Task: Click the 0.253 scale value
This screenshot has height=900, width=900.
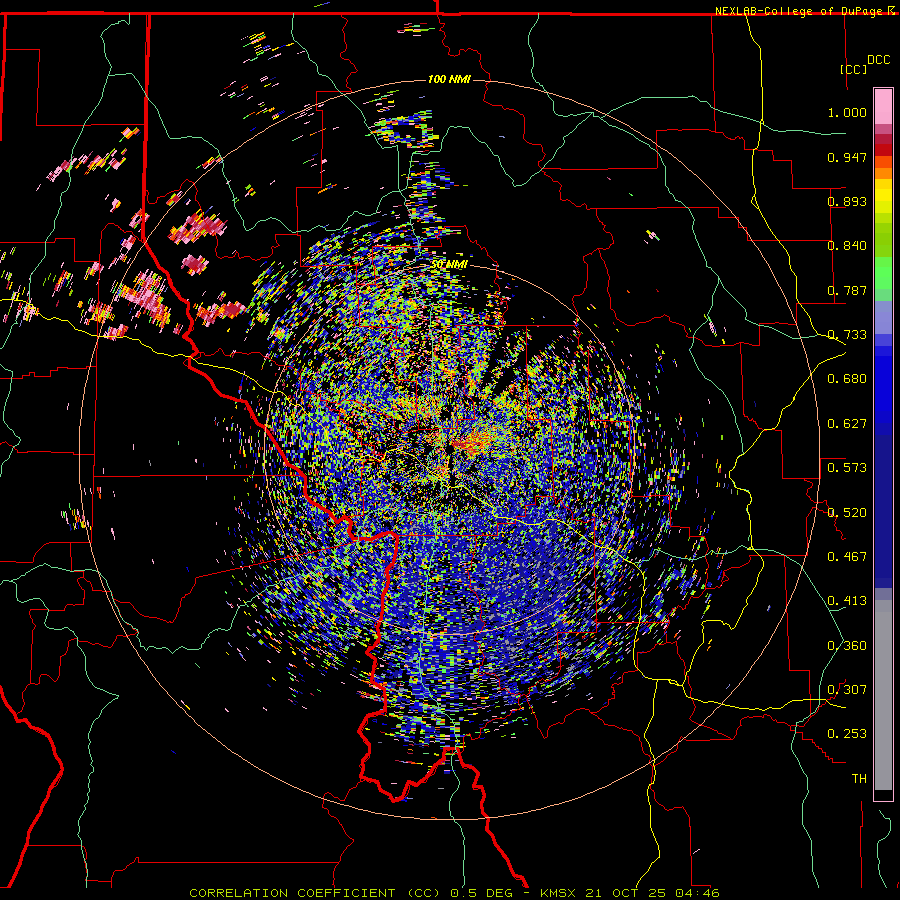Action: [x=847, y=734]
